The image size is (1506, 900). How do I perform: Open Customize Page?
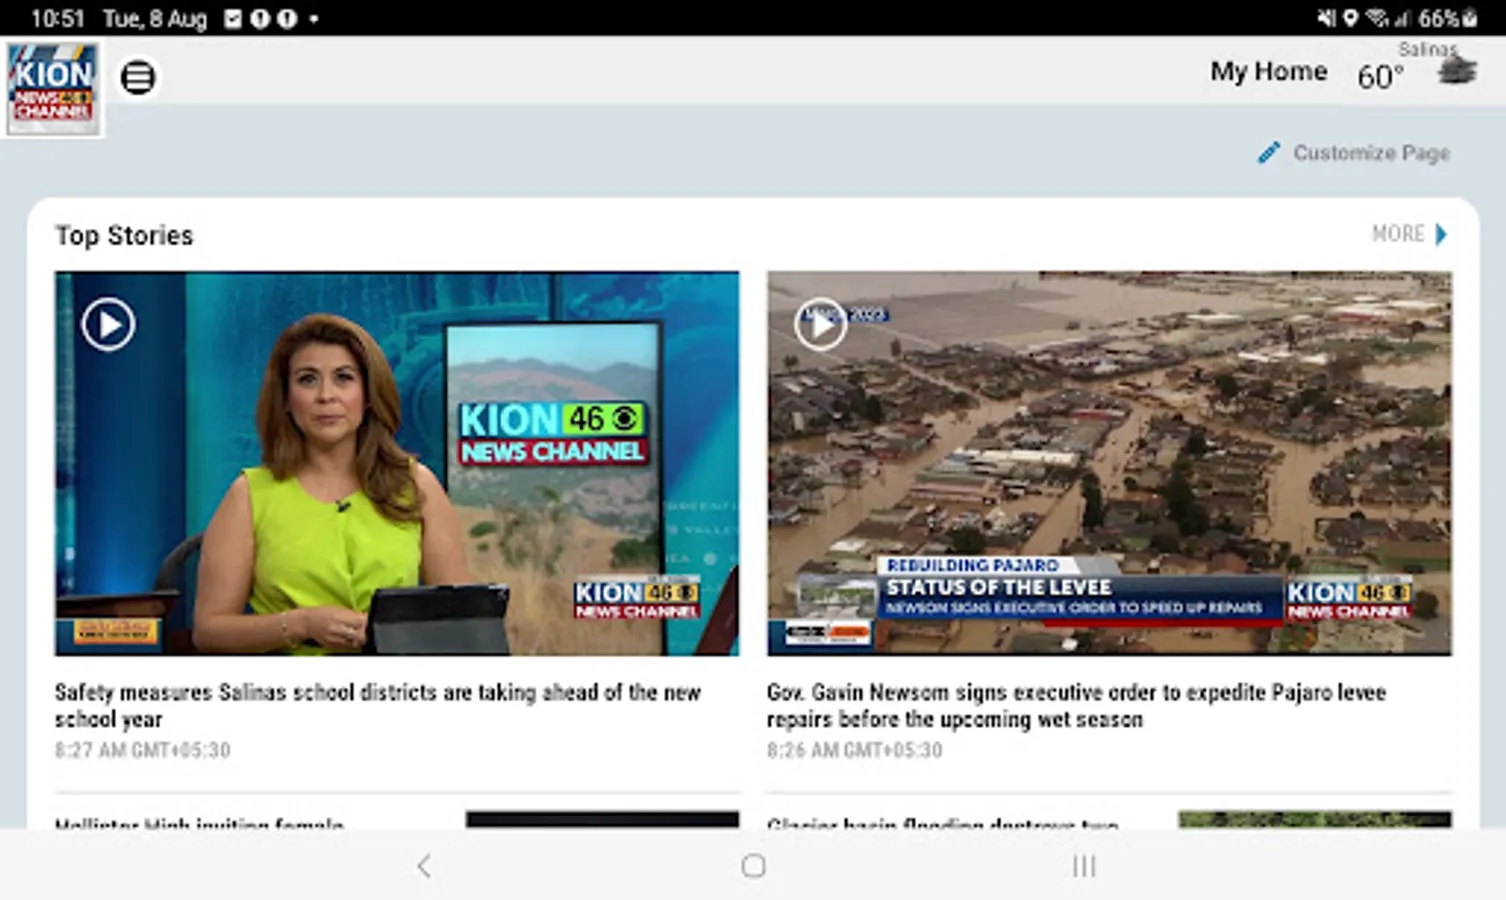pyautogui.click(x=1354, y=153)
